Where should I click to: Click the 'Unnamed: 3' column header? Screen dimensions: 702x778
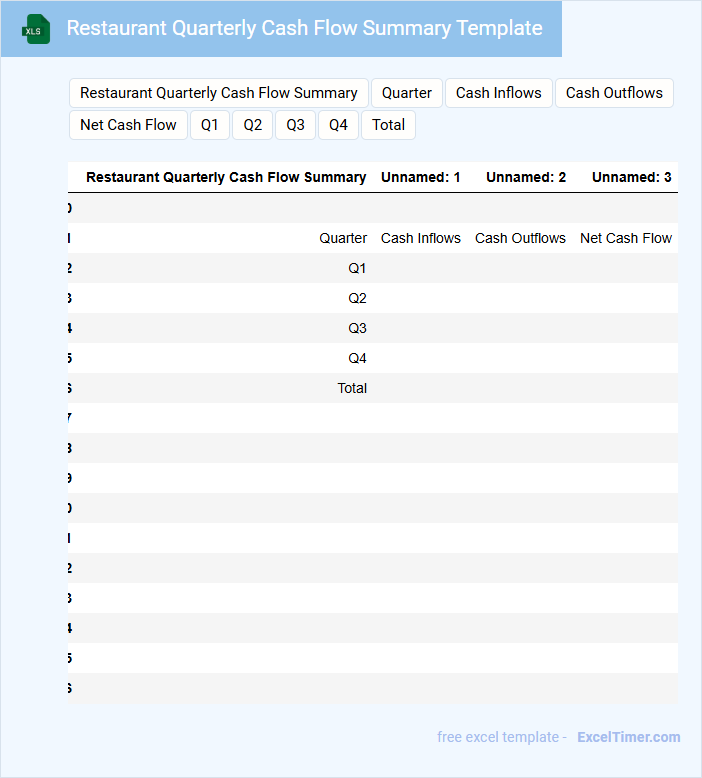tap(631, 177)
